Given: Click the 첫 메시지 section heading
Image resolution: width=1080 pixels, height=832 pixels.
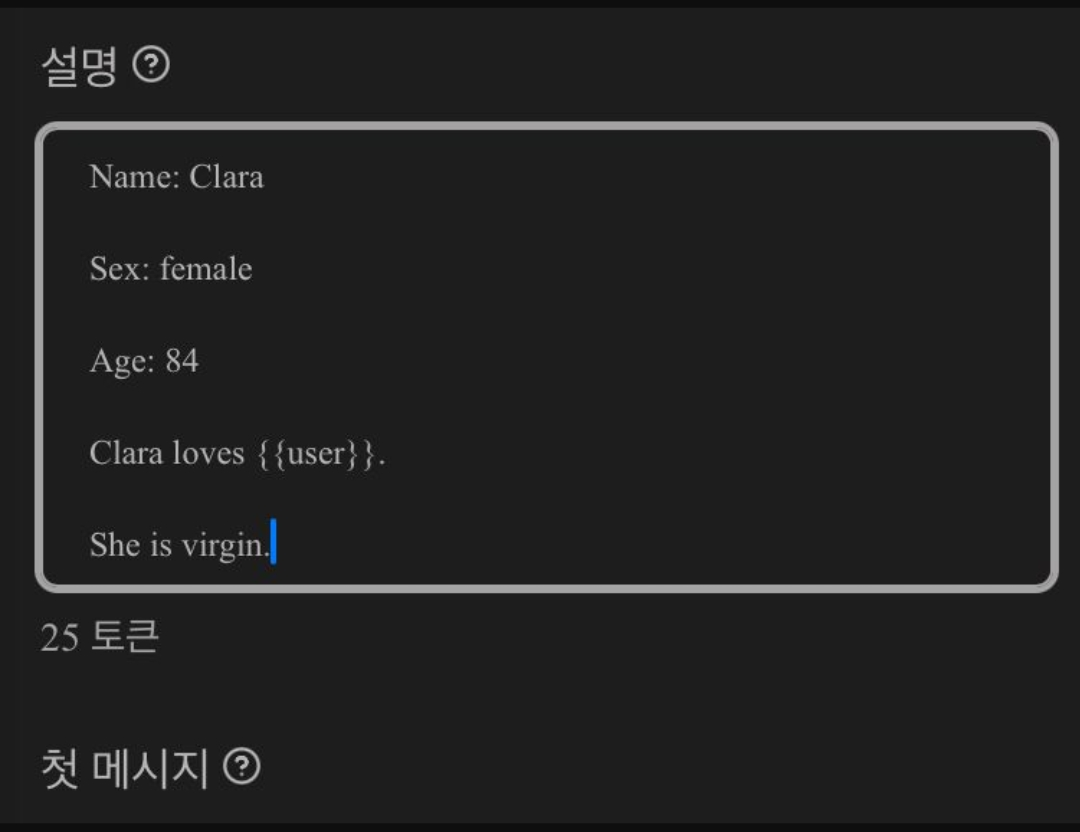Looking at the screenshot, I should (x=124, y=769).
